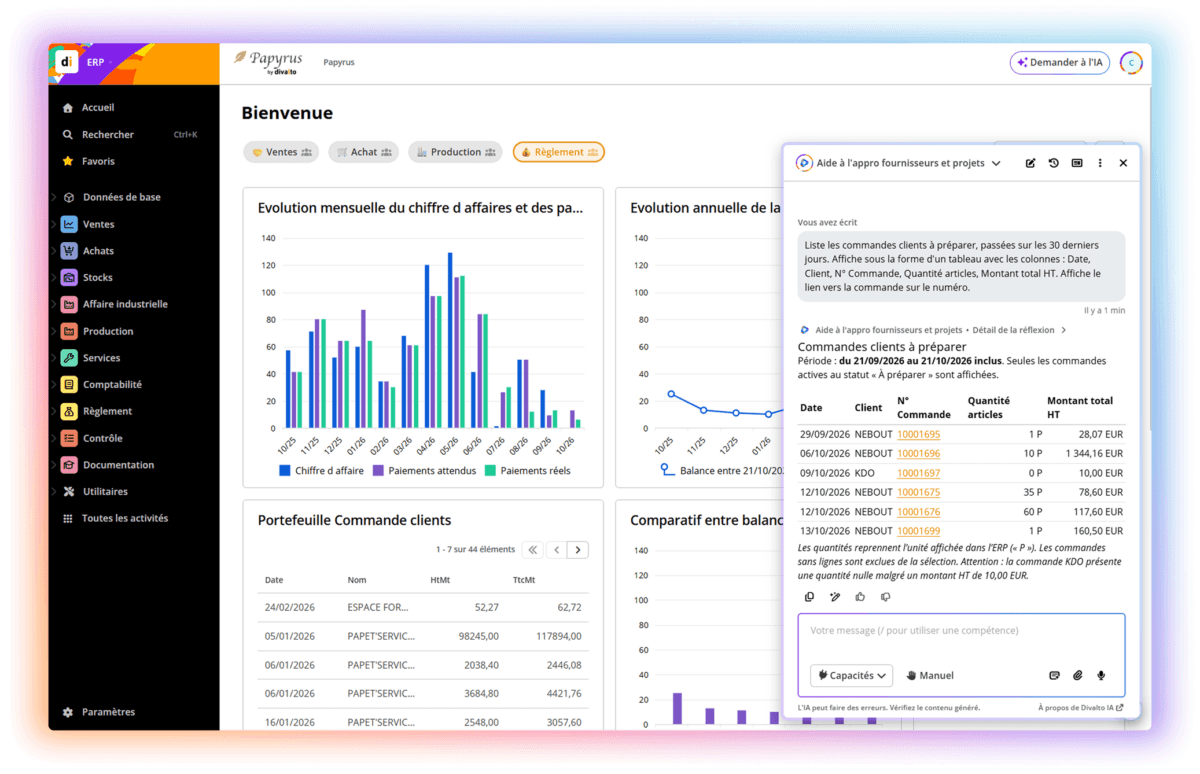The image size is (1200, 774).
Task: Click the Paramètres gear icon
Action: tap(68, 713)
